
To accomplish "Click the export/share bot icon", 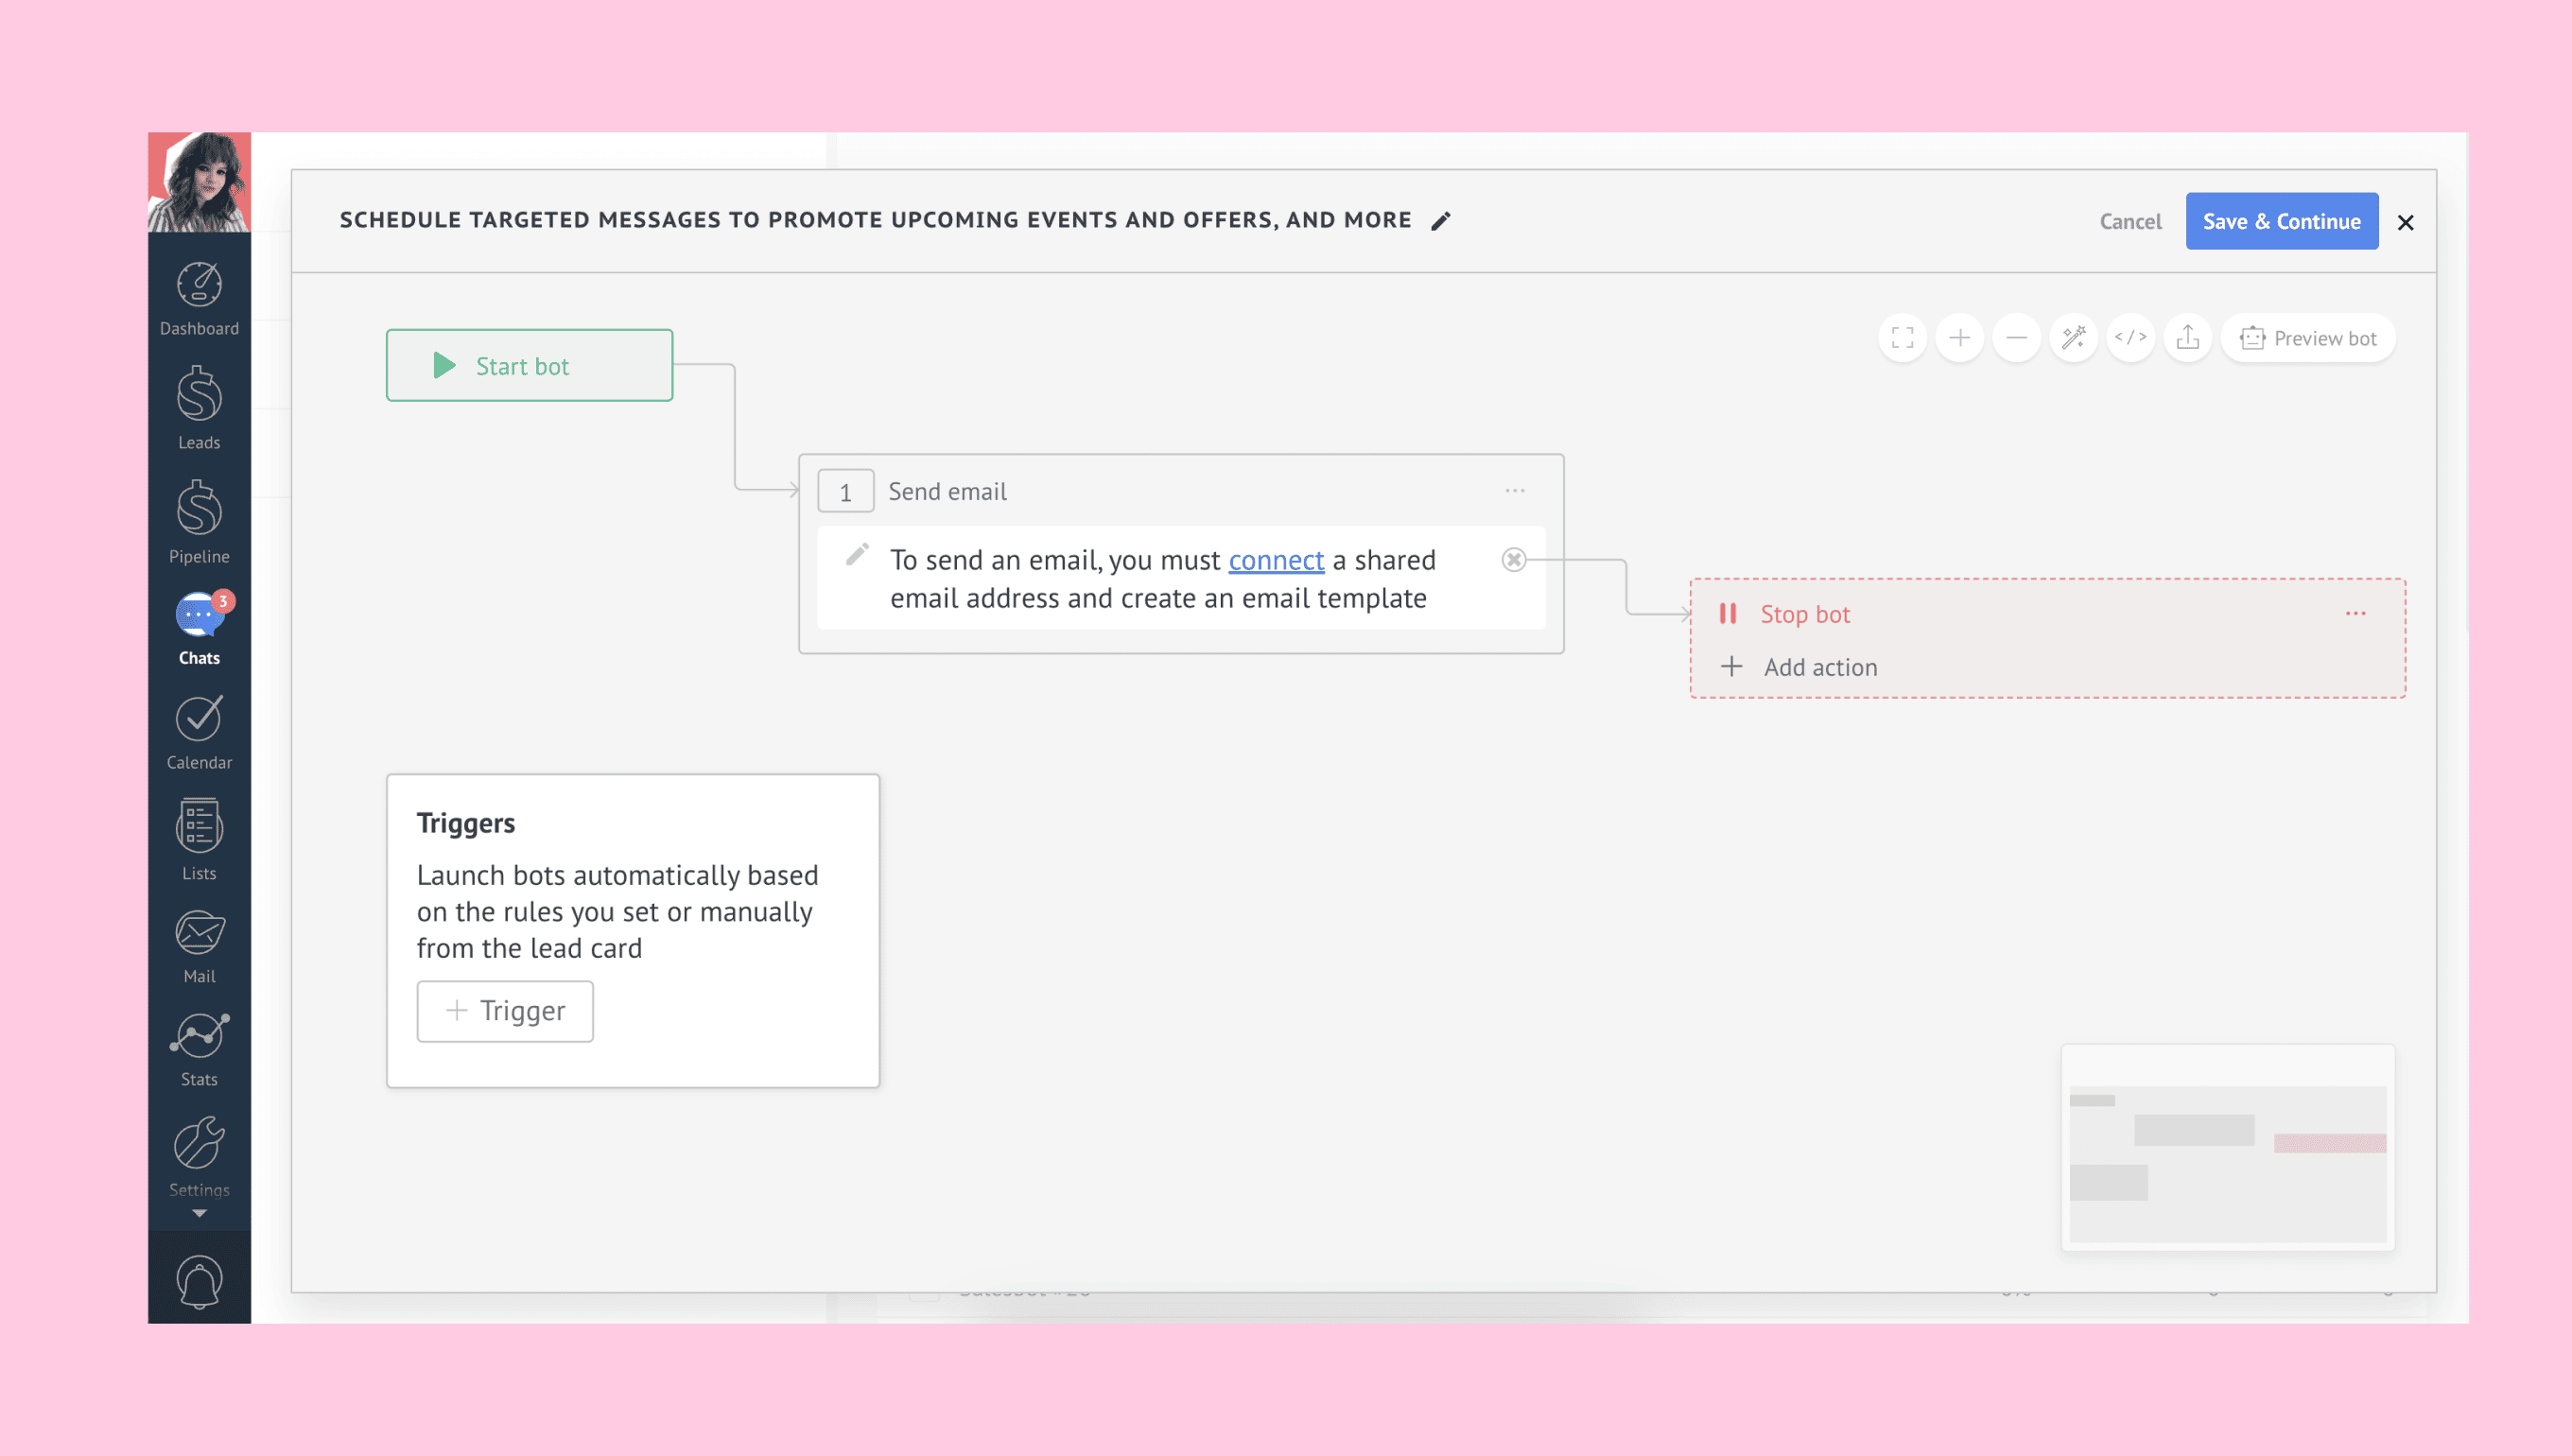I will click(2187, 338).
